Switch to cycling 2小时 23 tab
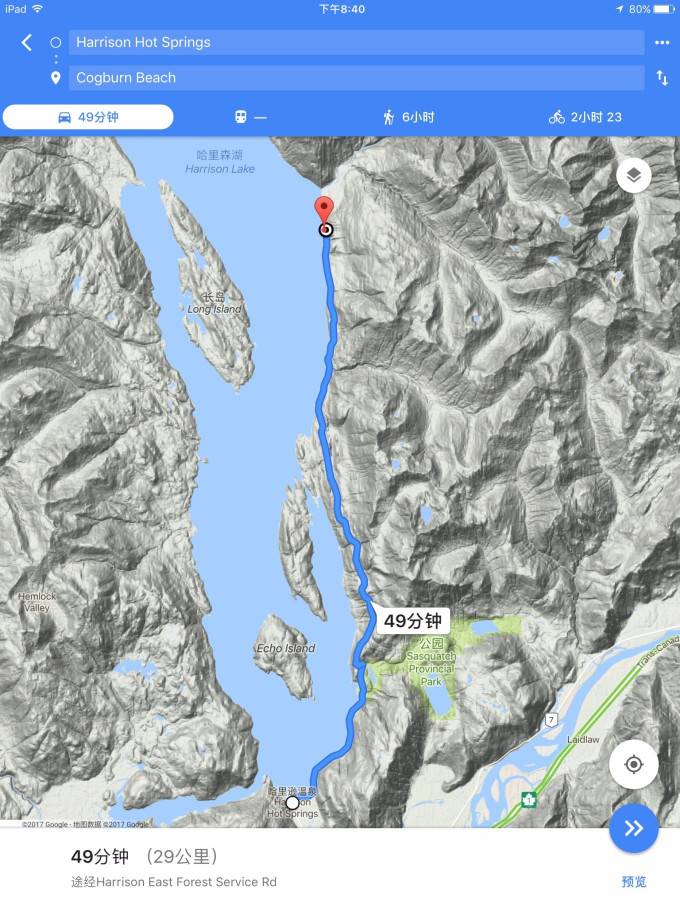Screen dimensions: 680x907 (585, 117)
